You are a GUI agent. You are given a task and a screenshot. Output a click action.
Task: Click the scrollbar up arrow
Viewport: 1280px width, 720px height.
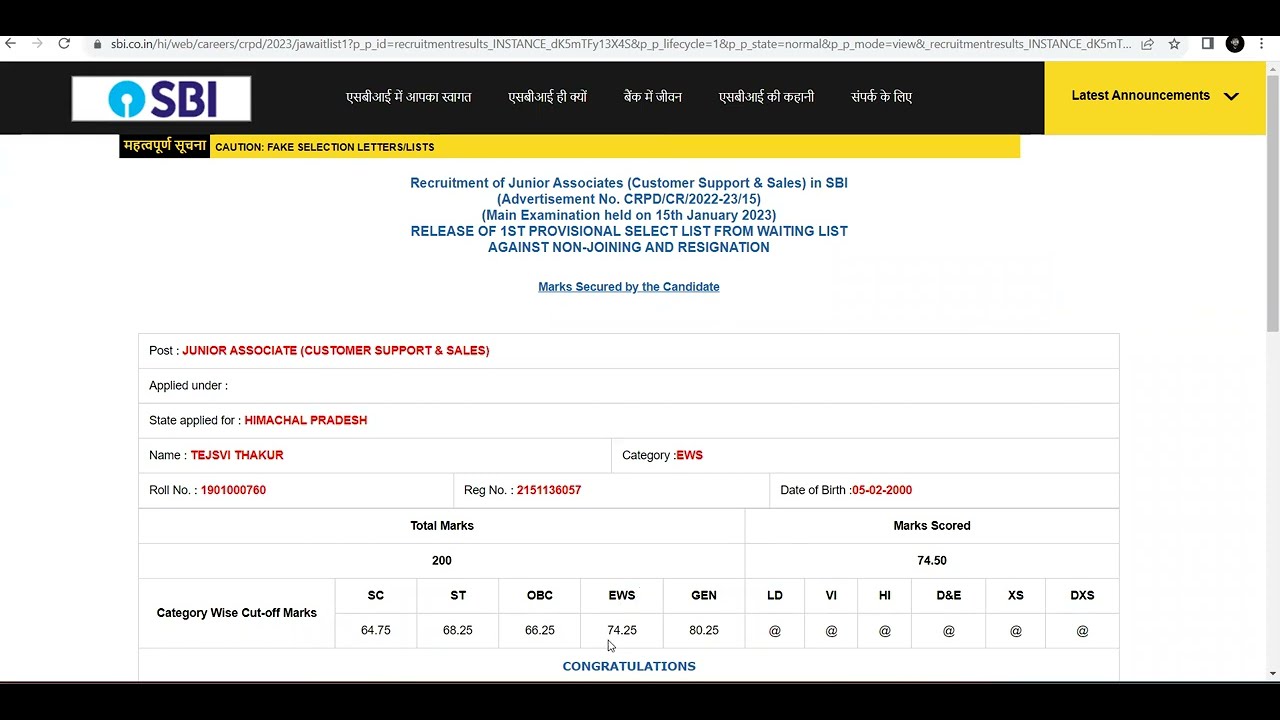coord(1272,69)
